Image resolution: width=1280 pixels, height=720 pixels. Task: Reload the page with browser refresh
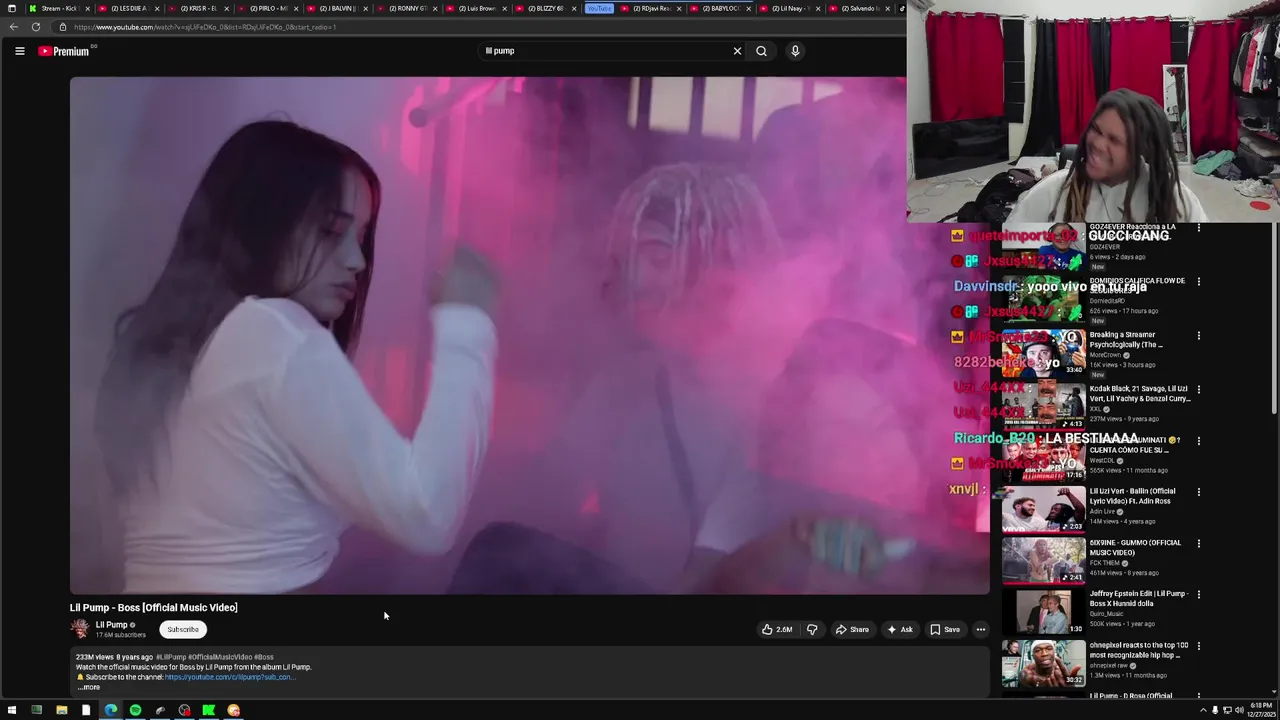tap(36, 27)
